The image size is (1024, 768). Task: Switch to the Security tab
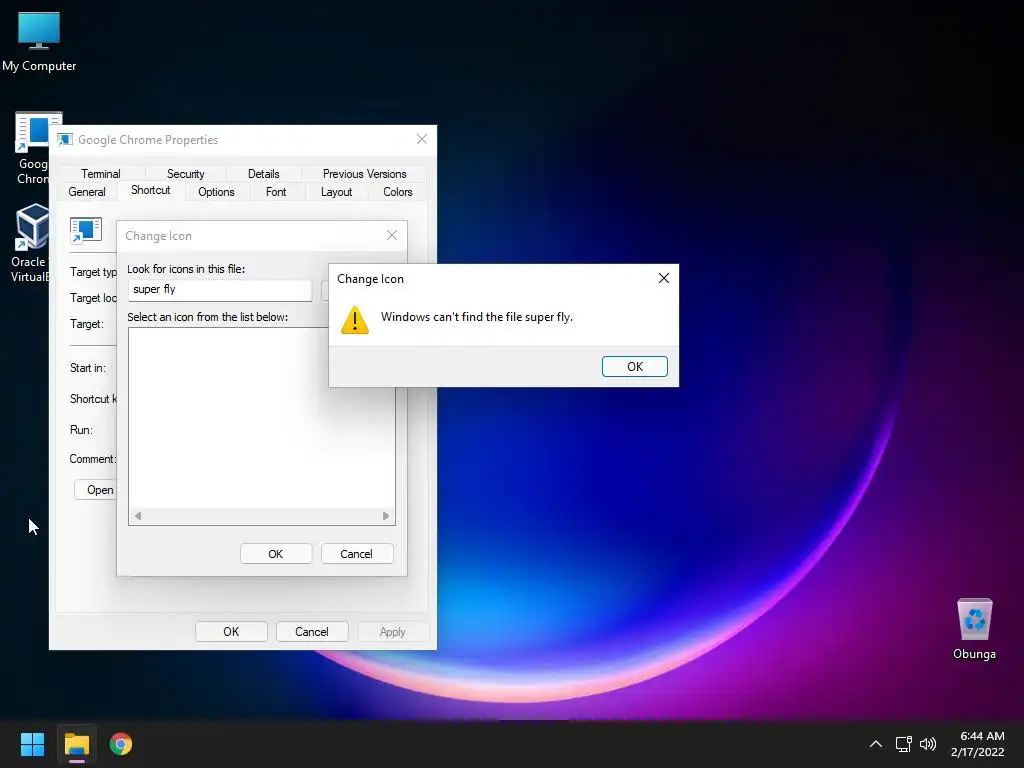click(185, 174)
